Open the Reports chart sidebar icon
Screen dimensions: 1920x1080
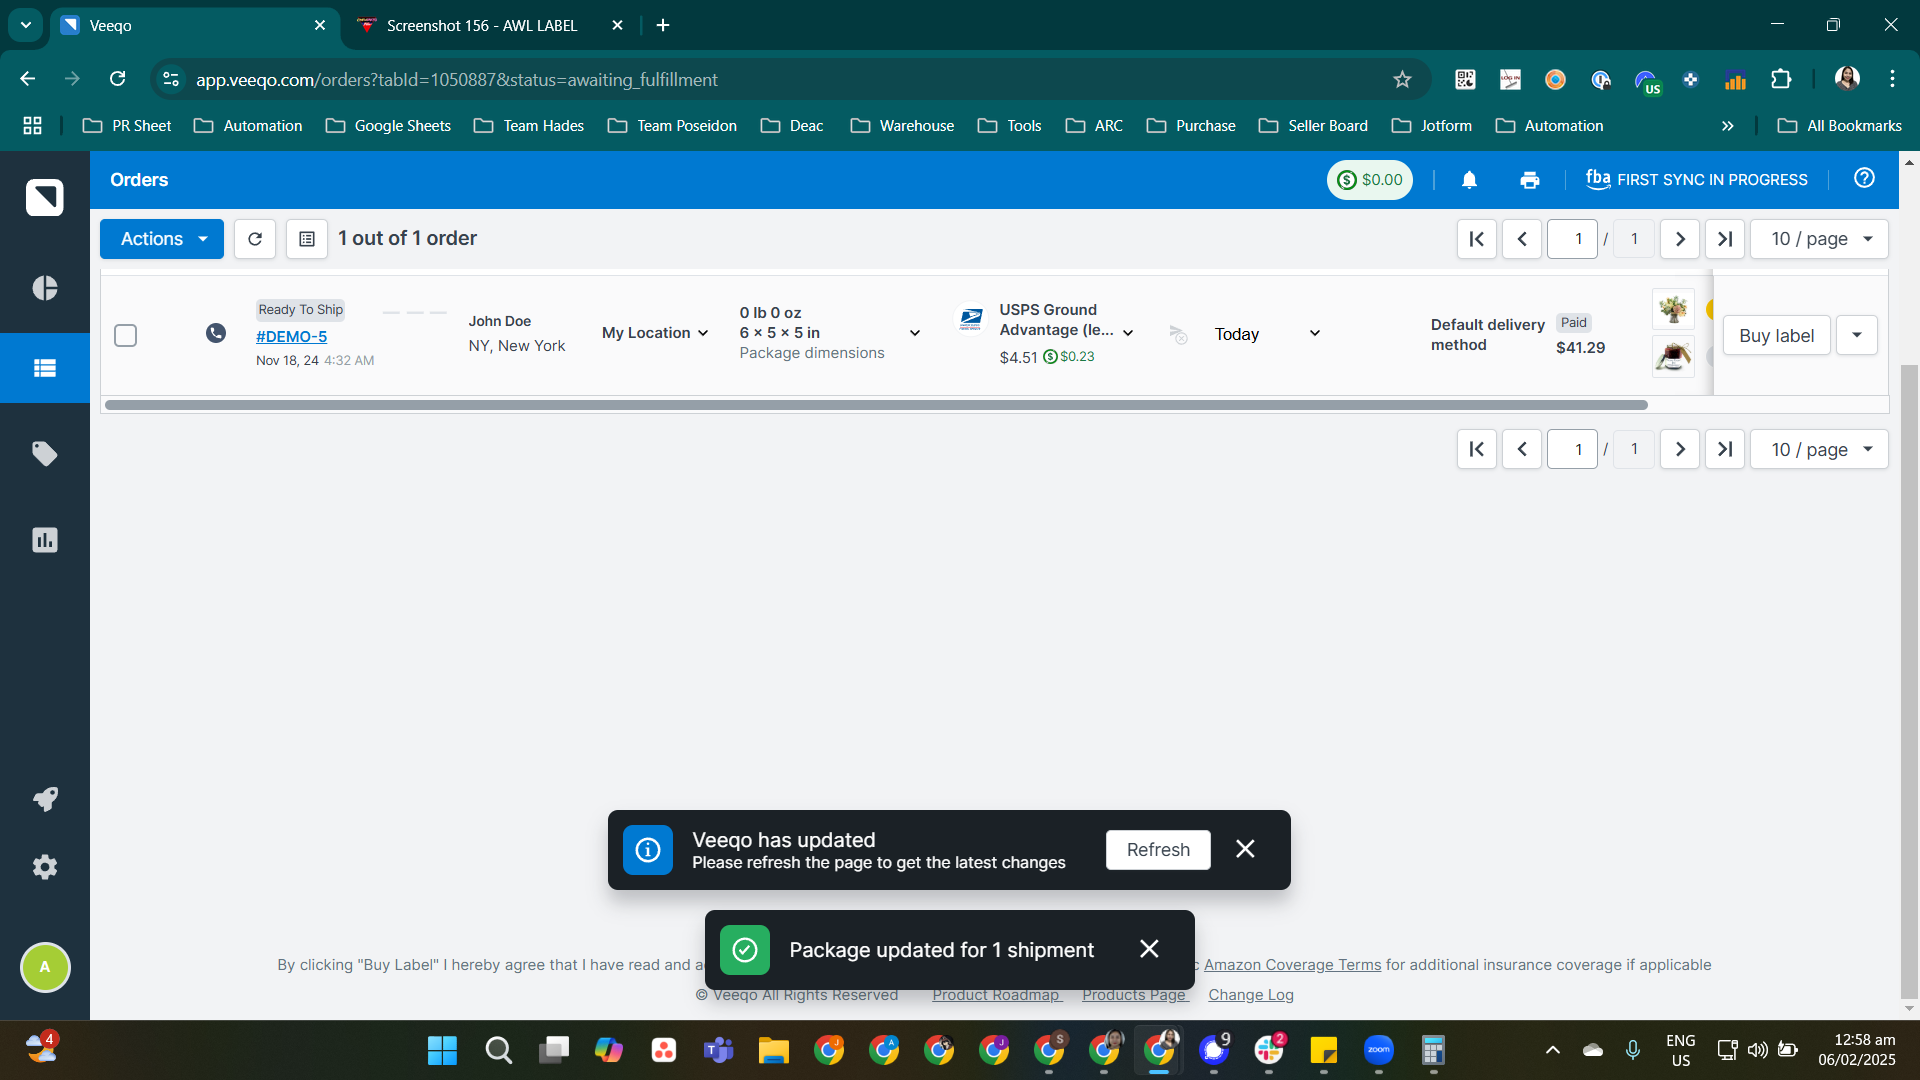pos(45,540)
